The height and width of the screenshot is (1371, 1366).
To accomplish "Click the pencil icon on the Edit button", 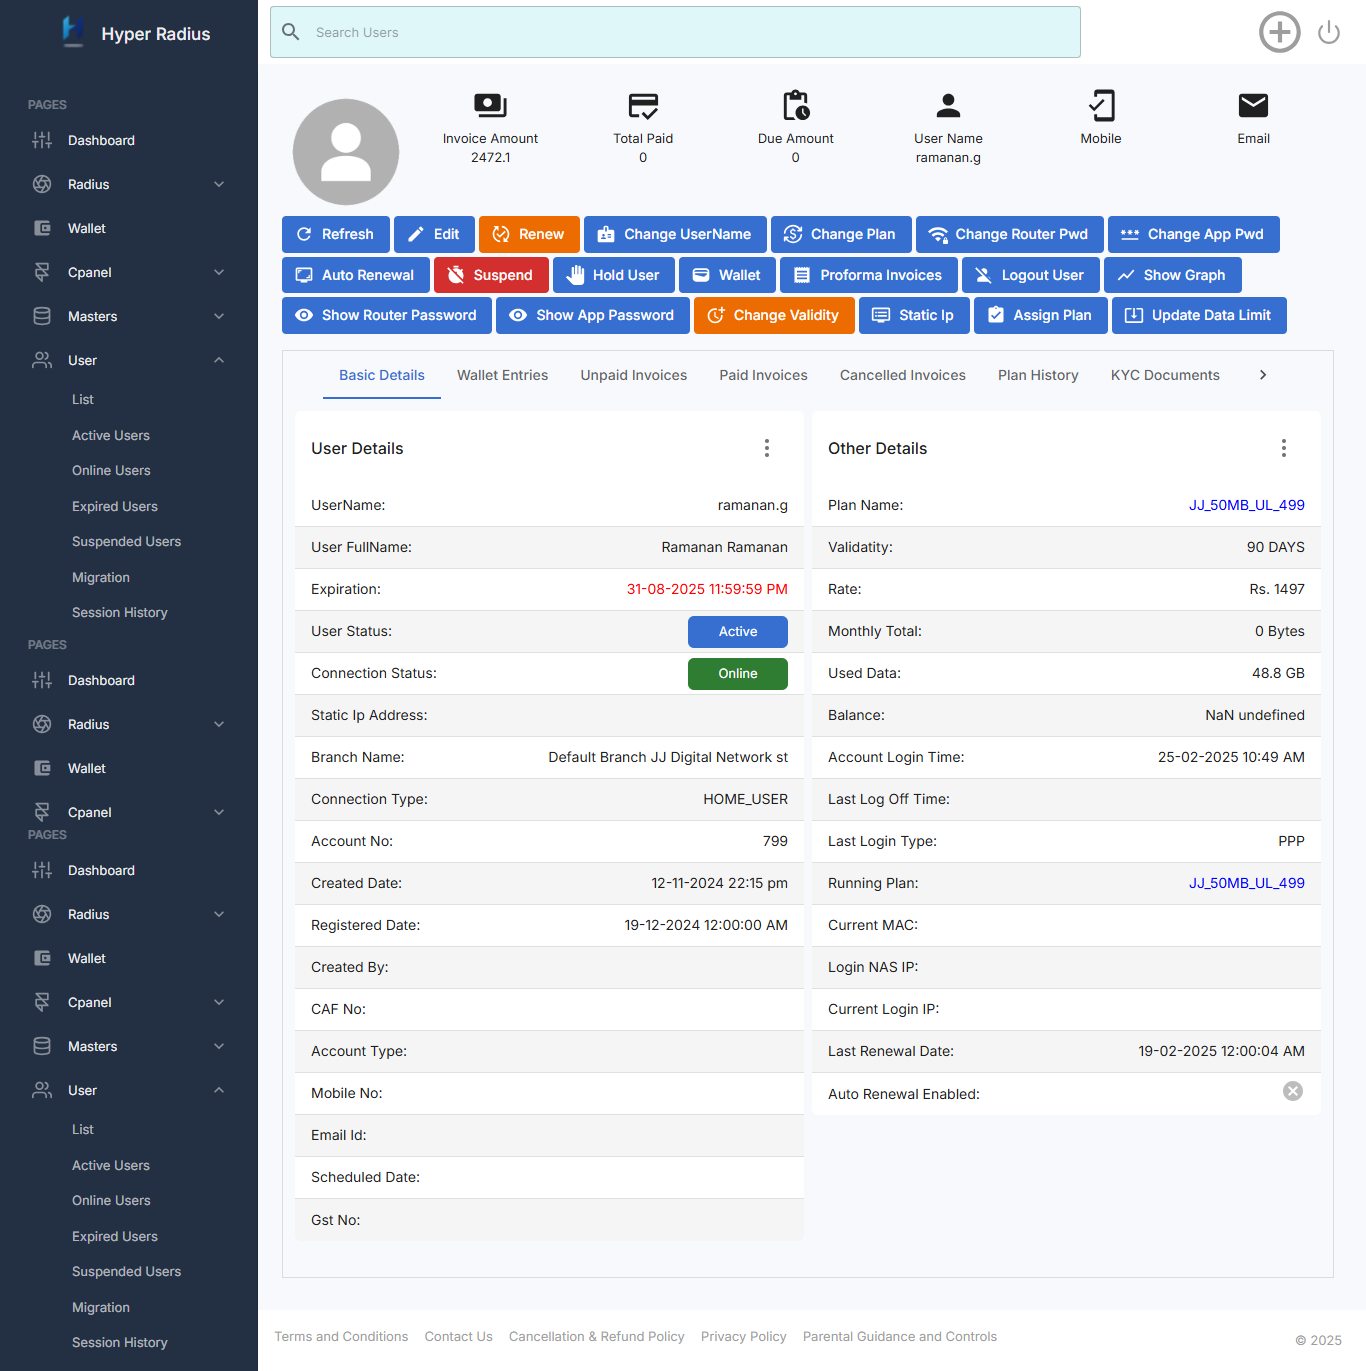I will tap(416, 234).
